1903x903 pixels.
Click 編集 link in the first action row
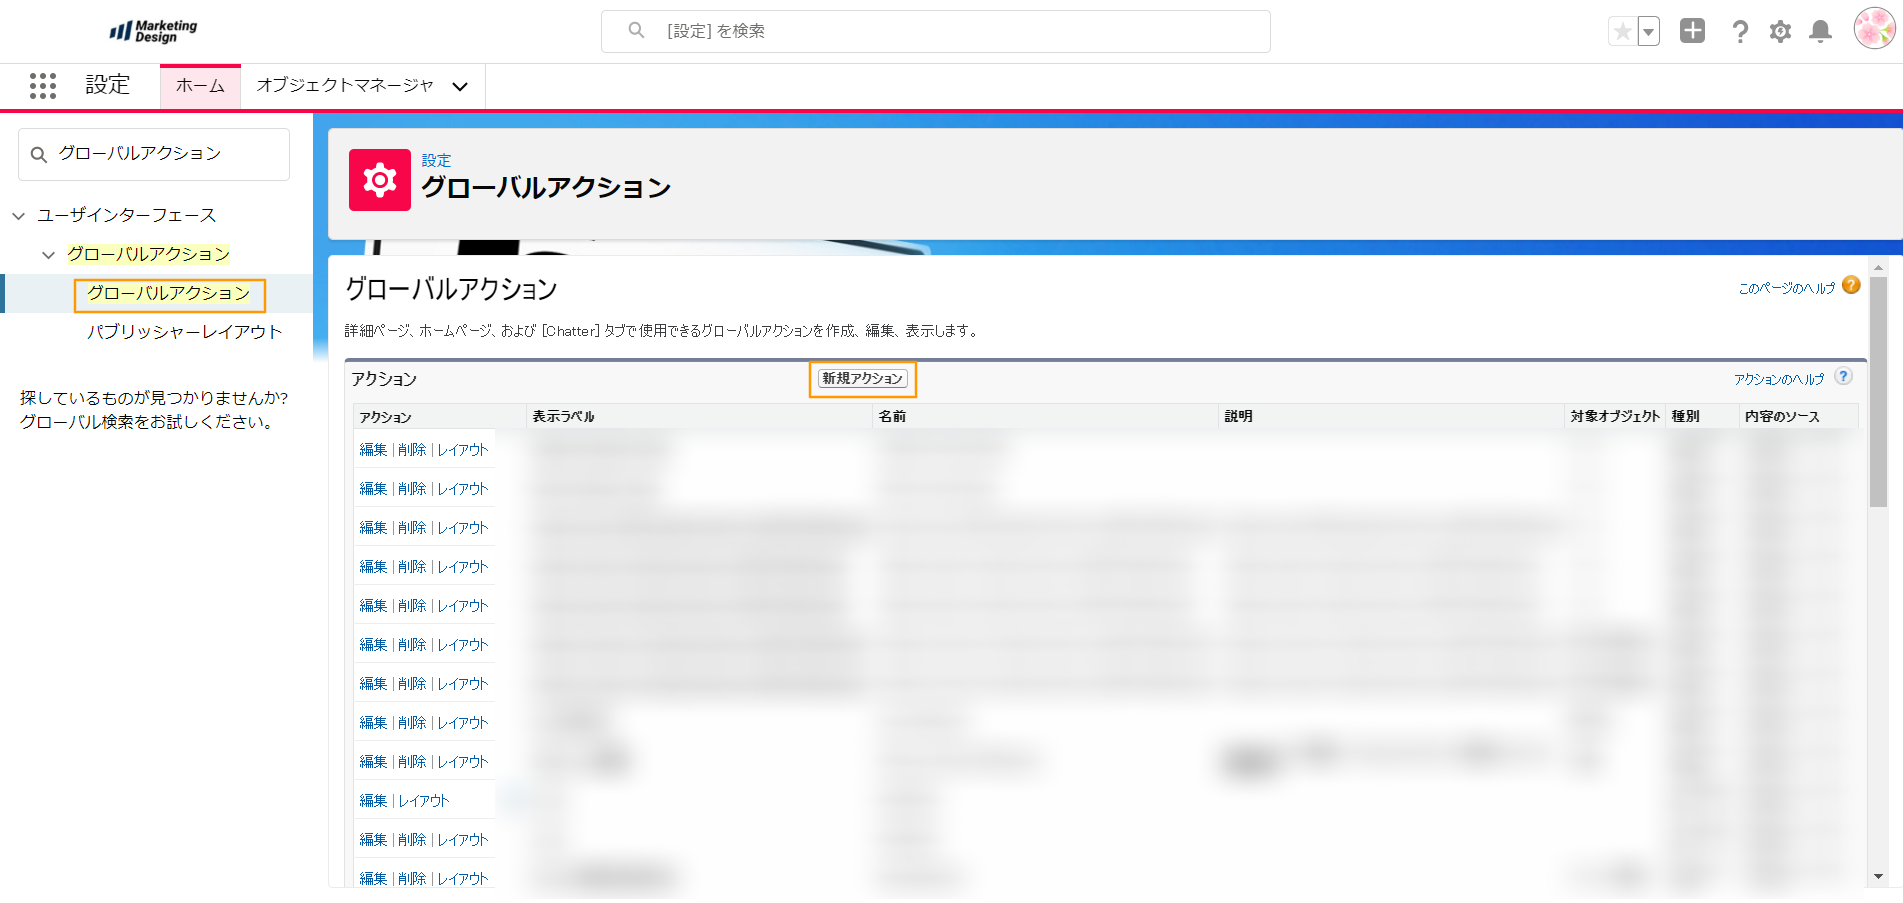(373, 450)
